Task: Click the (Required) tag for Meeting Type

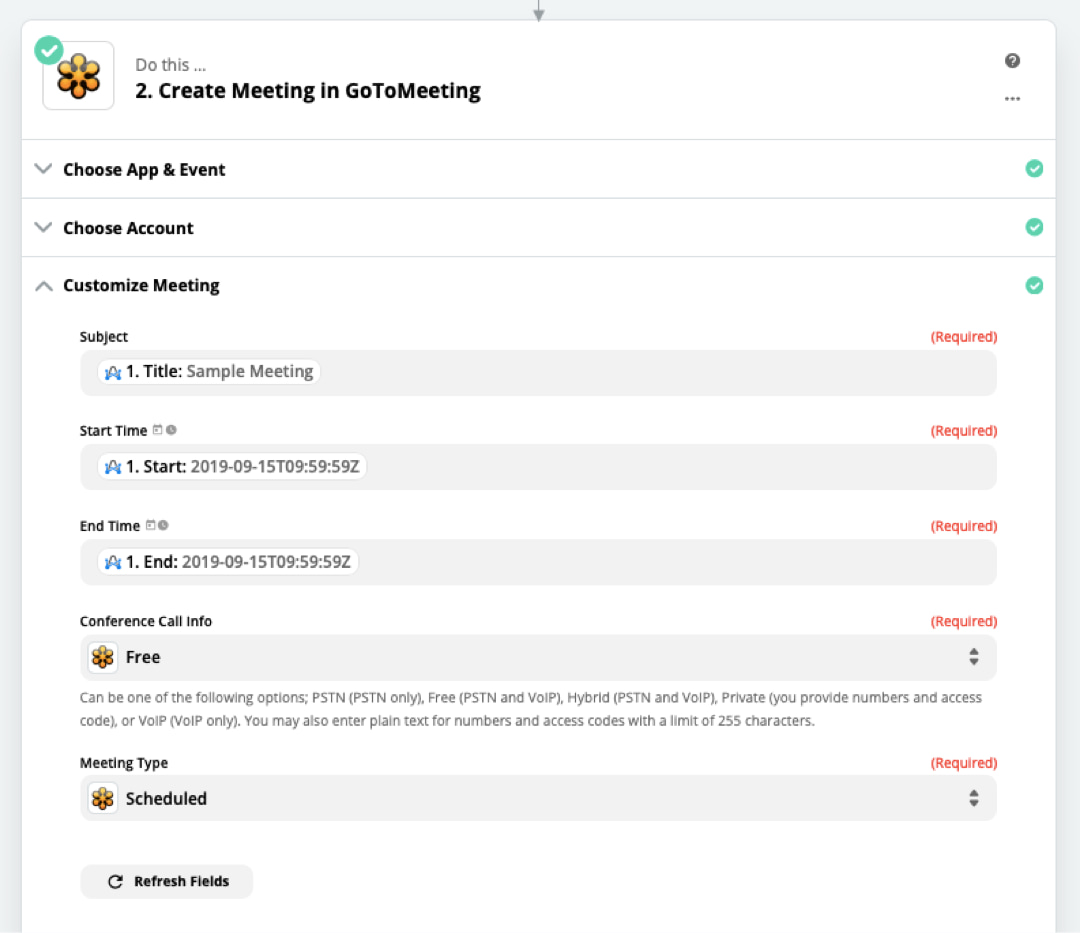Action: click(x=964, y=763)
